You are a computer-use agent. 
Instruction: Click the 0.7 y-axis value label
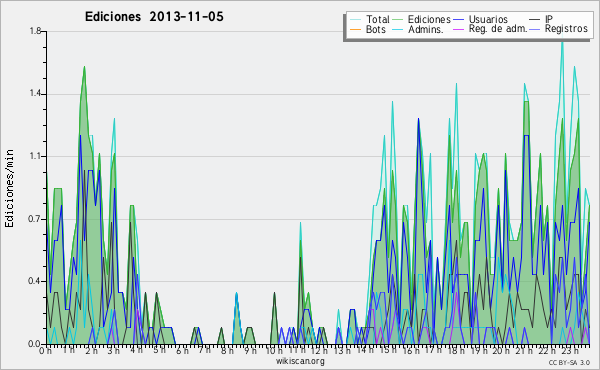35,219
